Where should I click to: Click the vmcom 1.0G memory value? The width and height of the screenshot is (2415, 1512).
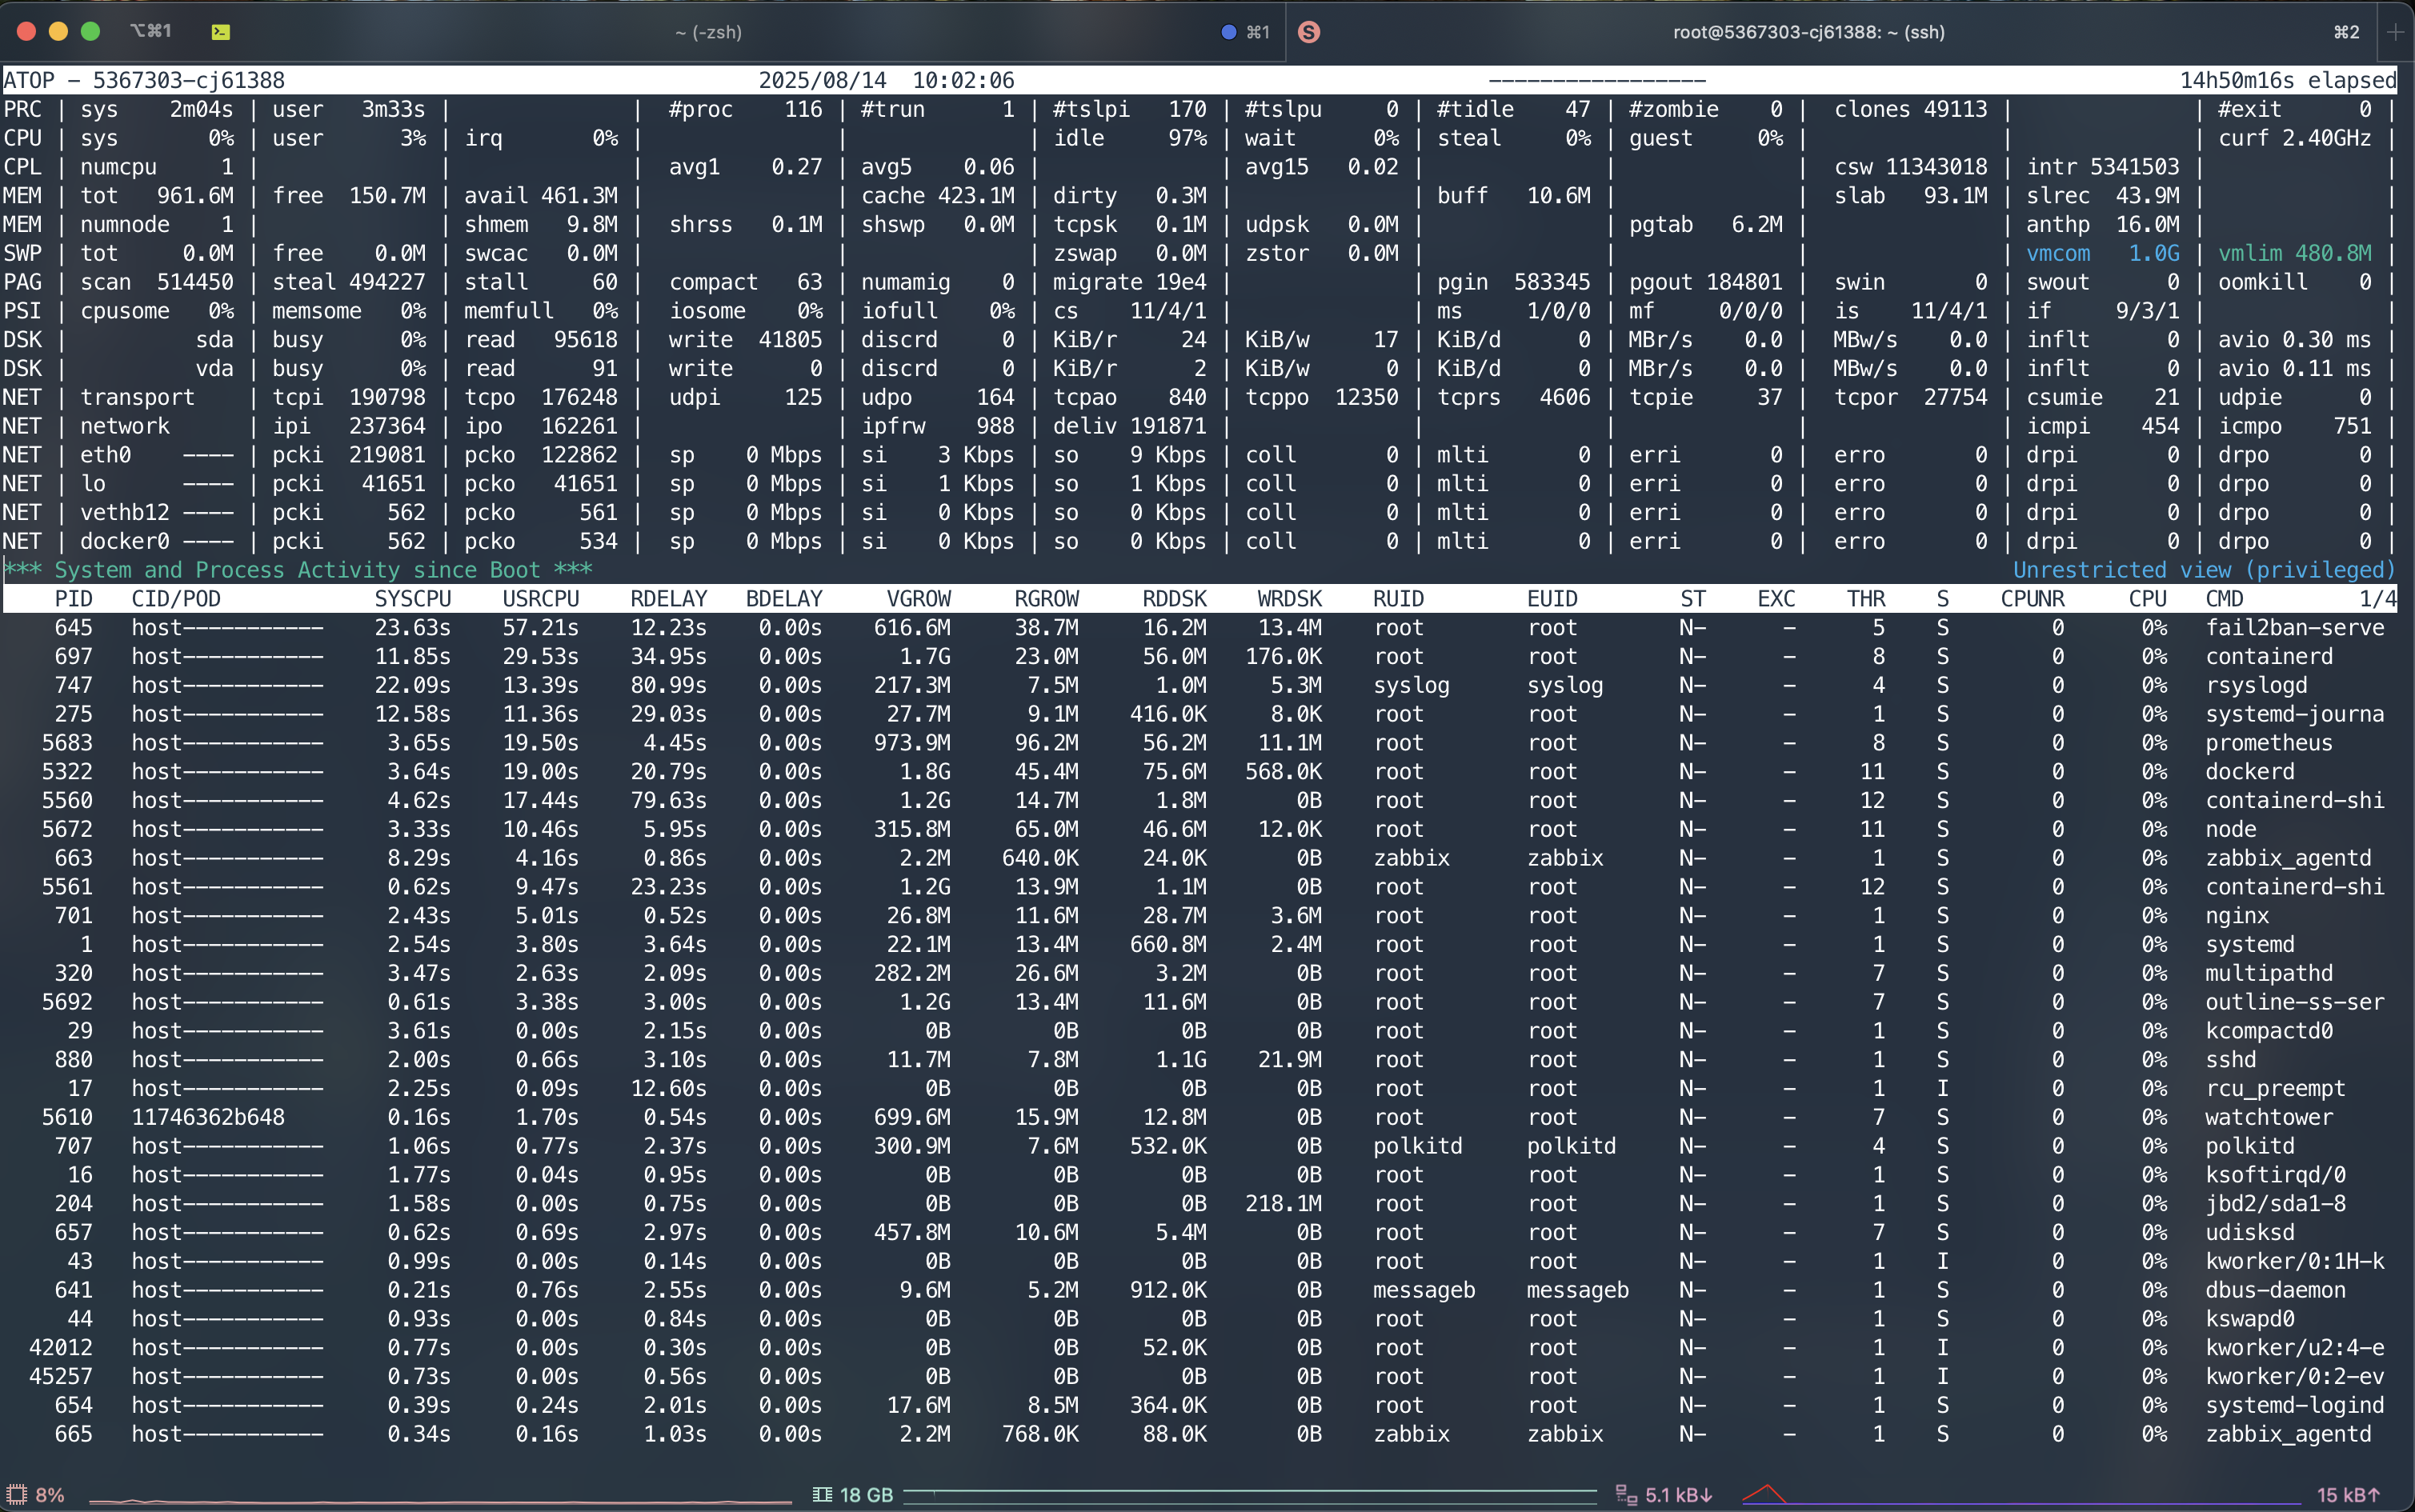tap(2103, 253)
